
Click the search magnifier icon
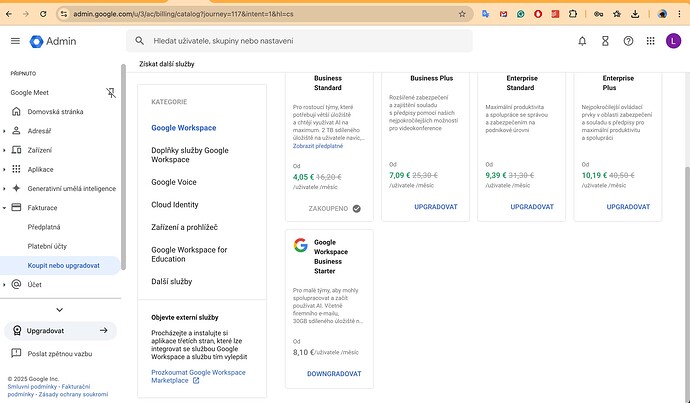pyautogui.click(x=139, y=41)
